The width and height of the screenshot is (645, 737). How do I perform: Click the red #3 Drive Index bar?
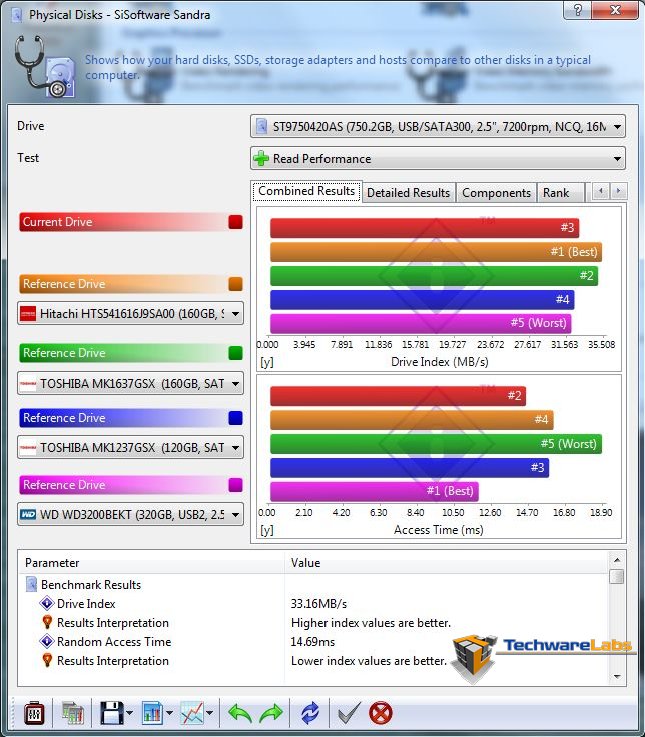click(x=425, y=227)
